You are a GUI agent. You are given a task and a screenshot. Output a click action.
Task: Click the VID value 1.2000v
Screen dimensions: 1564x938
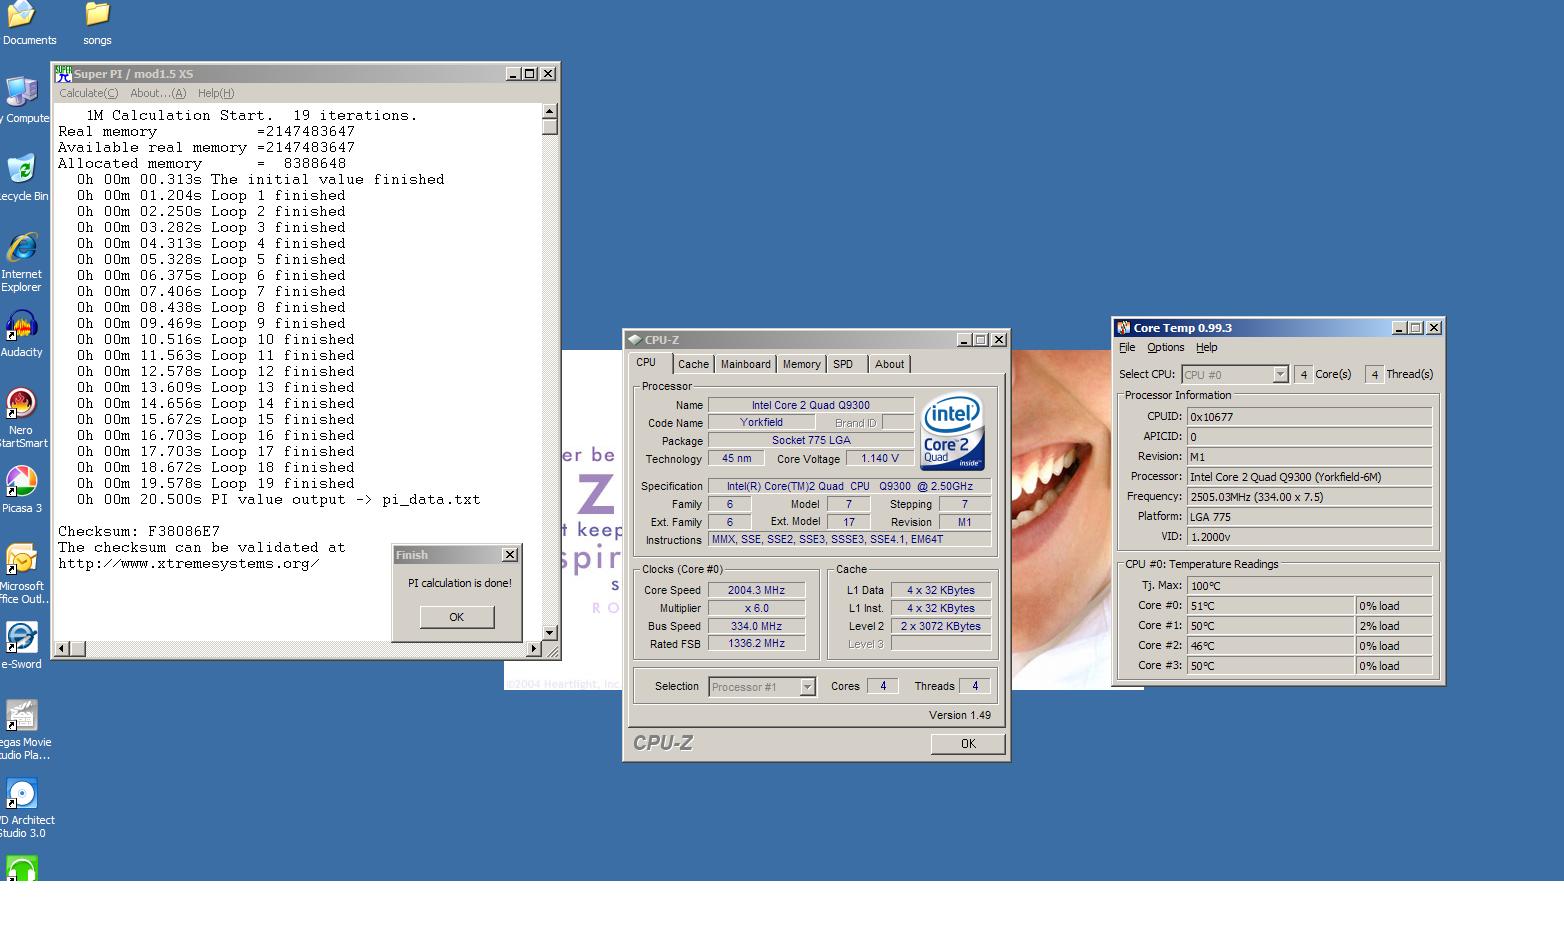click(x=1309, y=537)
